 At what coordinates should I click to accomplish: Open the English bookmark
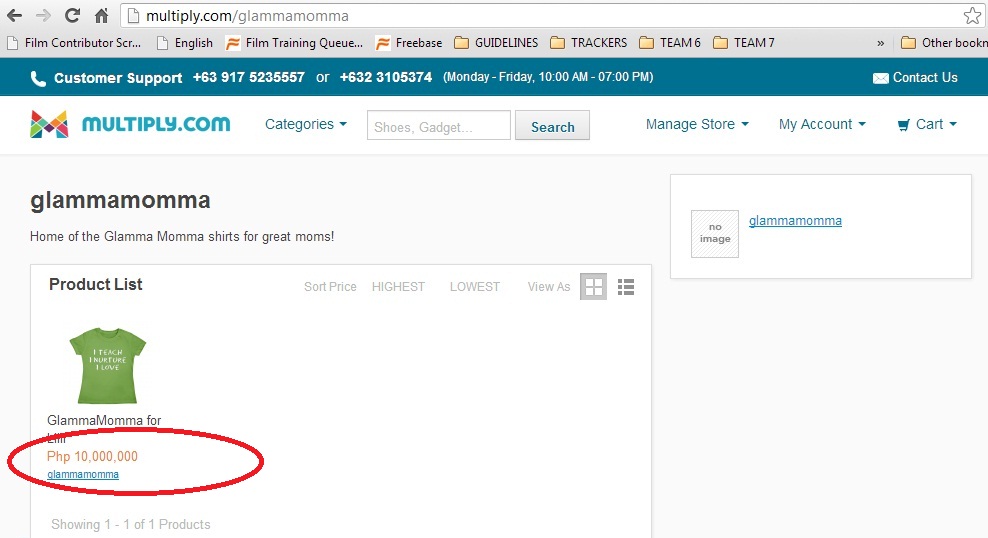[x=185, y=43]
